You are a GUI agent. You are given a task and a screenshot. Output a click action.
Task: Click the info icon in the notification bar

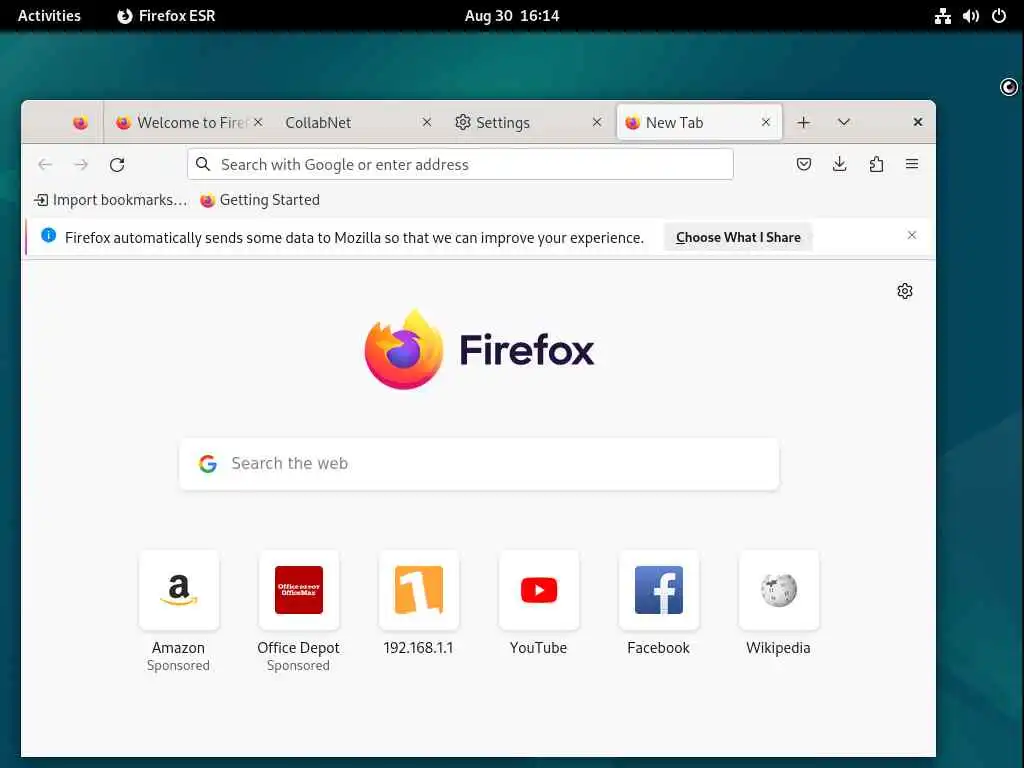tap(48, 236)
